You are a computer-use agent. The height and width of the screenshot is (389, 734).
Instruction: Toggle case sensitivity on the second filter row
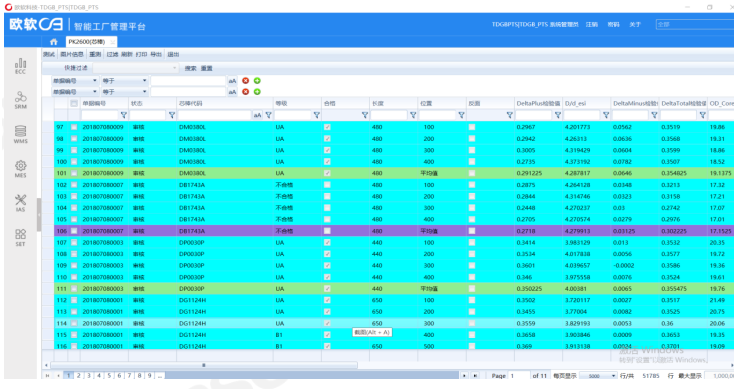pos(232,92)
